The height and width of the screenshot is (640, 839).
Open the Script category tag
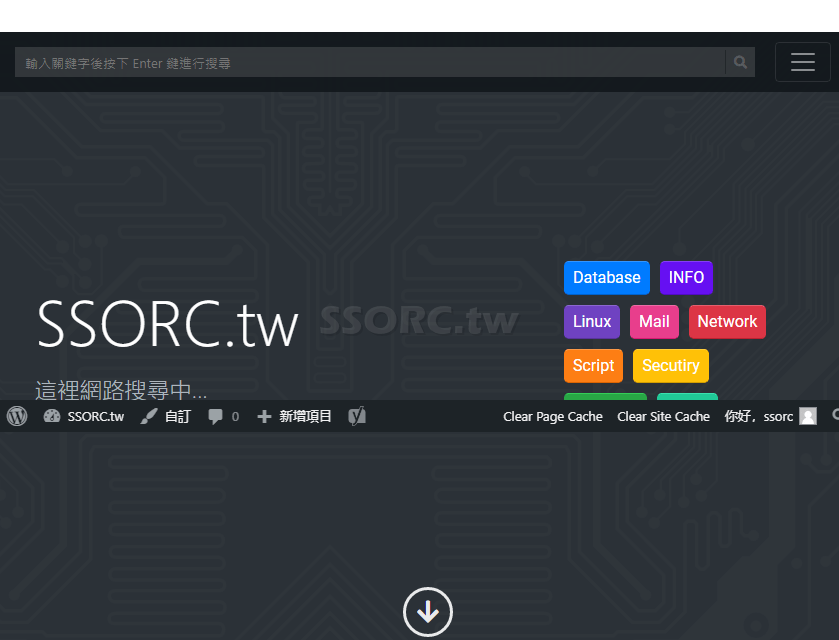[593, 365]
